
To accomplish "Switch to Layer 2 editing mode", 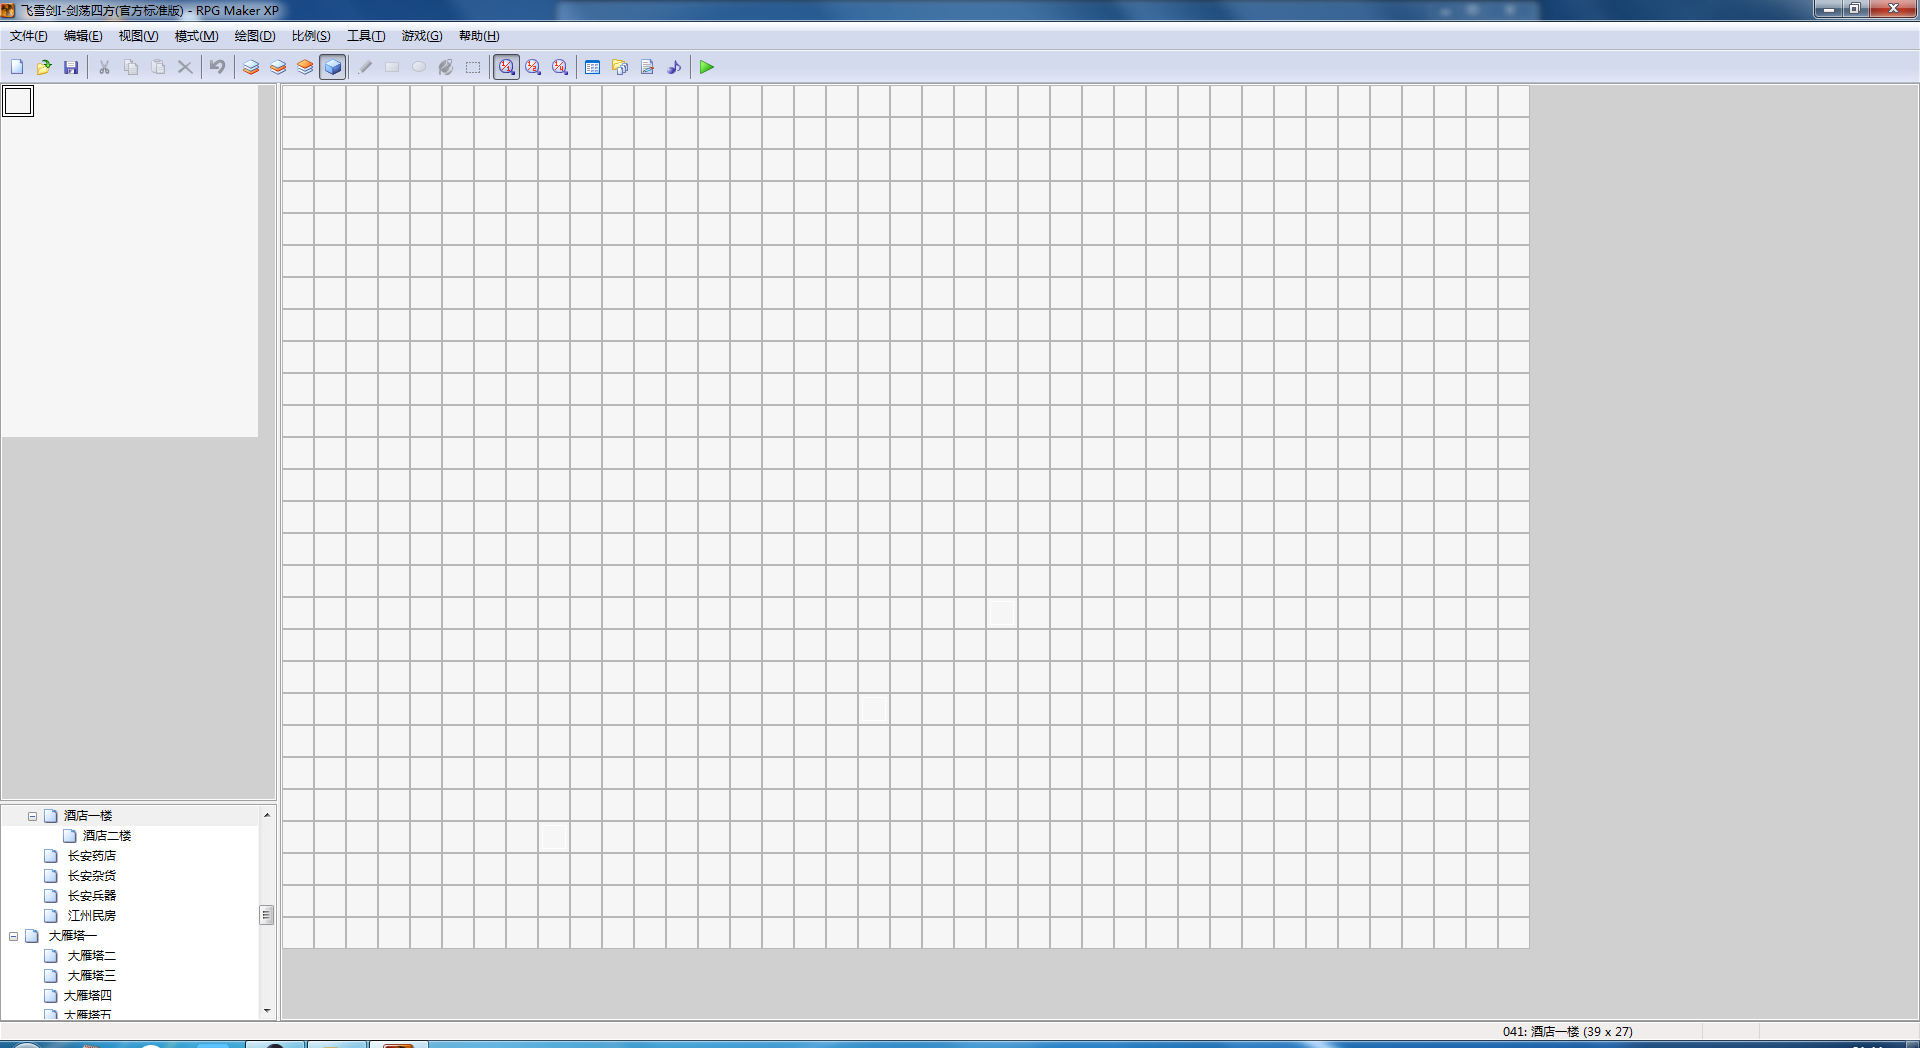I will point(278,67).
